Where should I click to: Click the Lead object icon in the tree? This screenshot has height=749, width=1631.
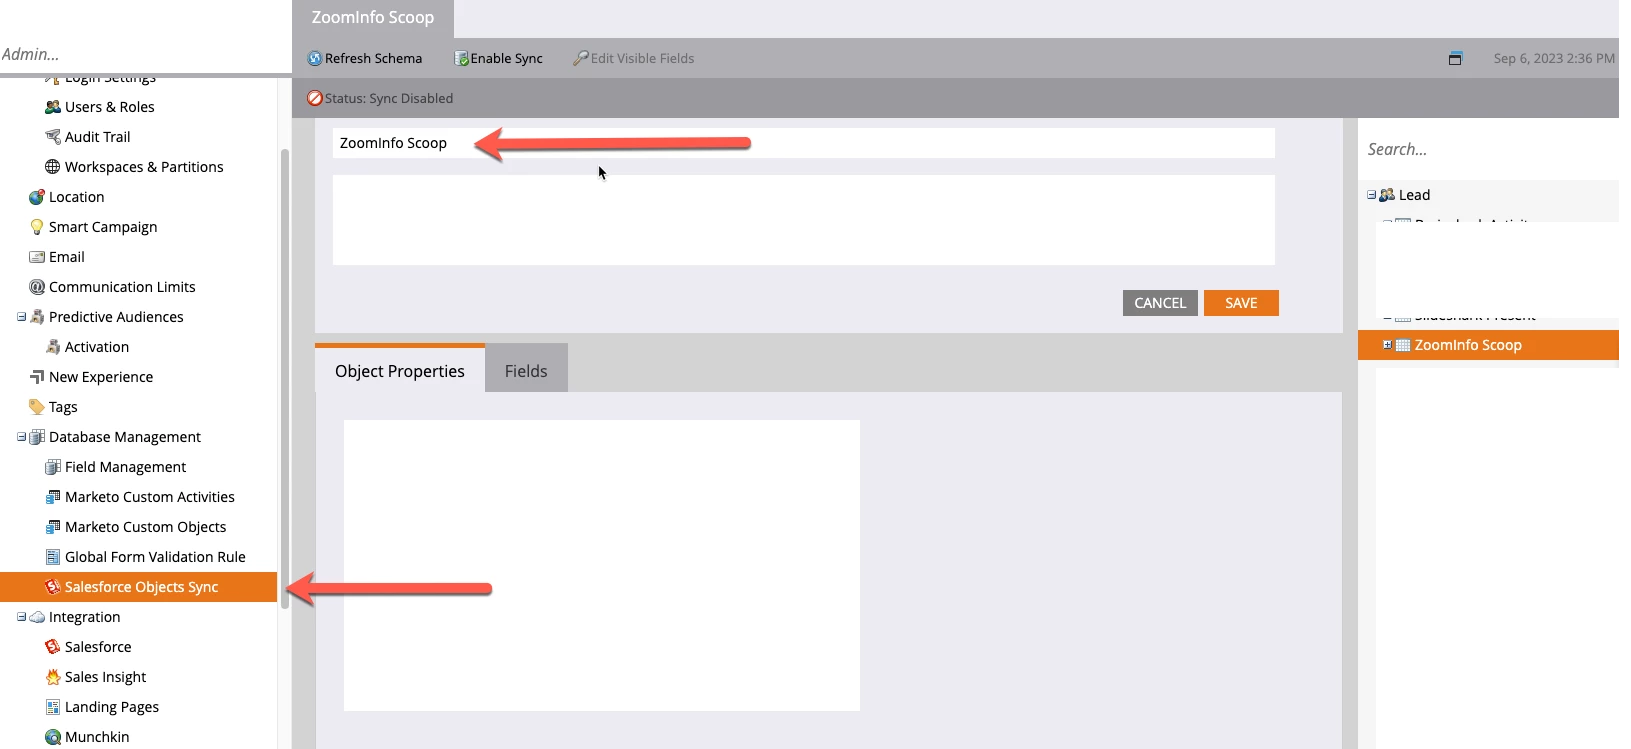(x=1387, y=195)
